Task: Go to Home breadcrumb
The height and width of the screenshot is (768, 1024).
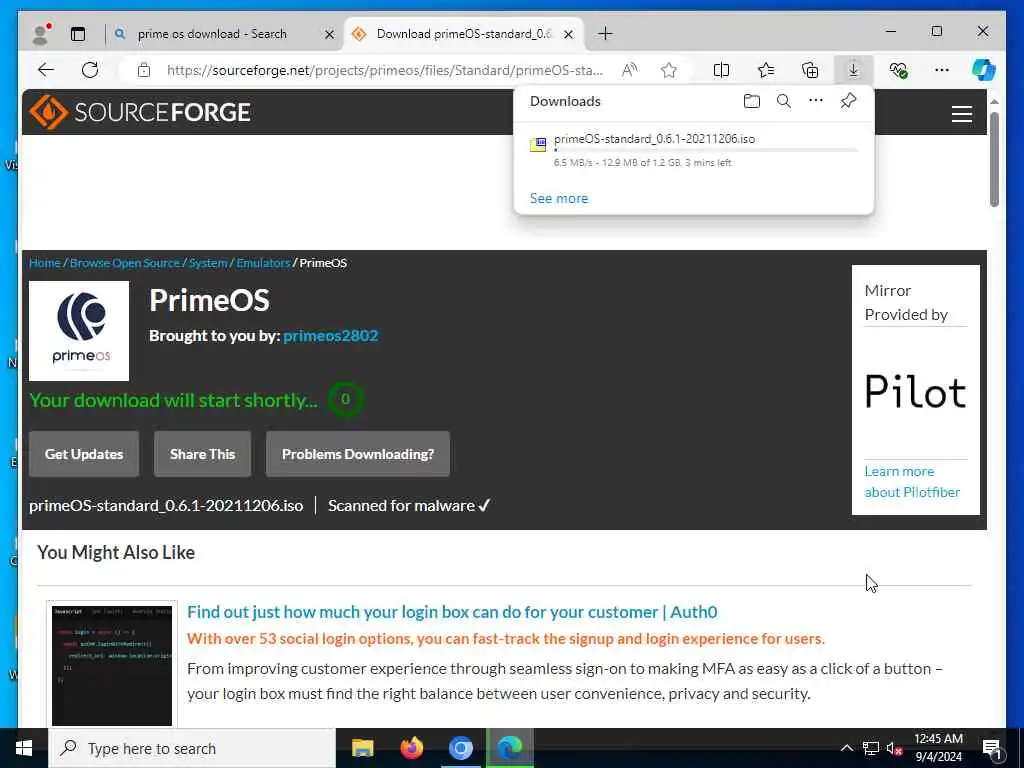Action: pyautogui.click(x=44, y=263)
